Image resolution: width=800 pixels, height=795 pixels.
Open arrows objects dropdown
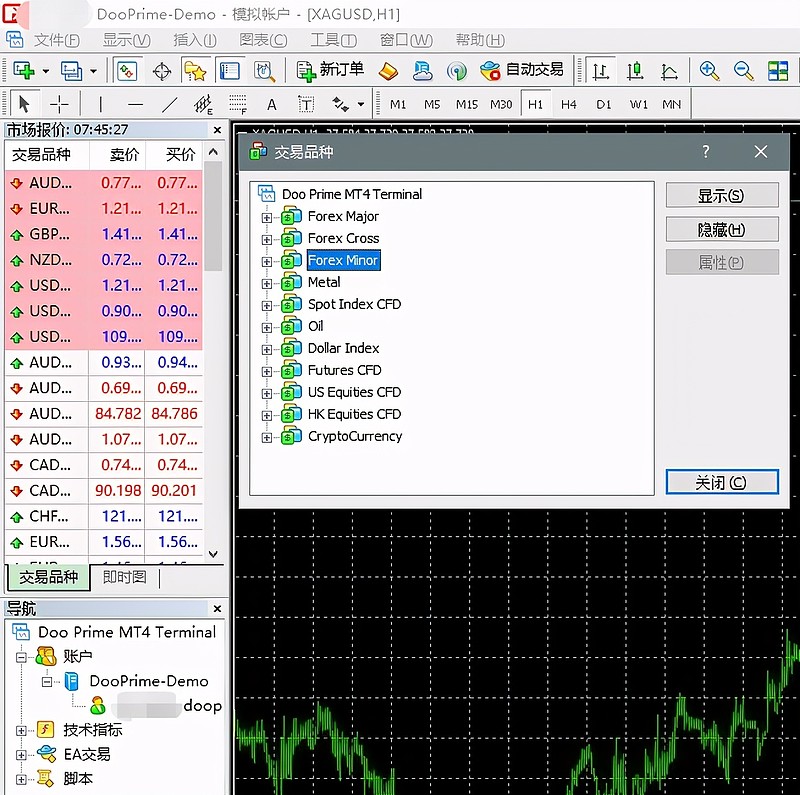[361, 105]
